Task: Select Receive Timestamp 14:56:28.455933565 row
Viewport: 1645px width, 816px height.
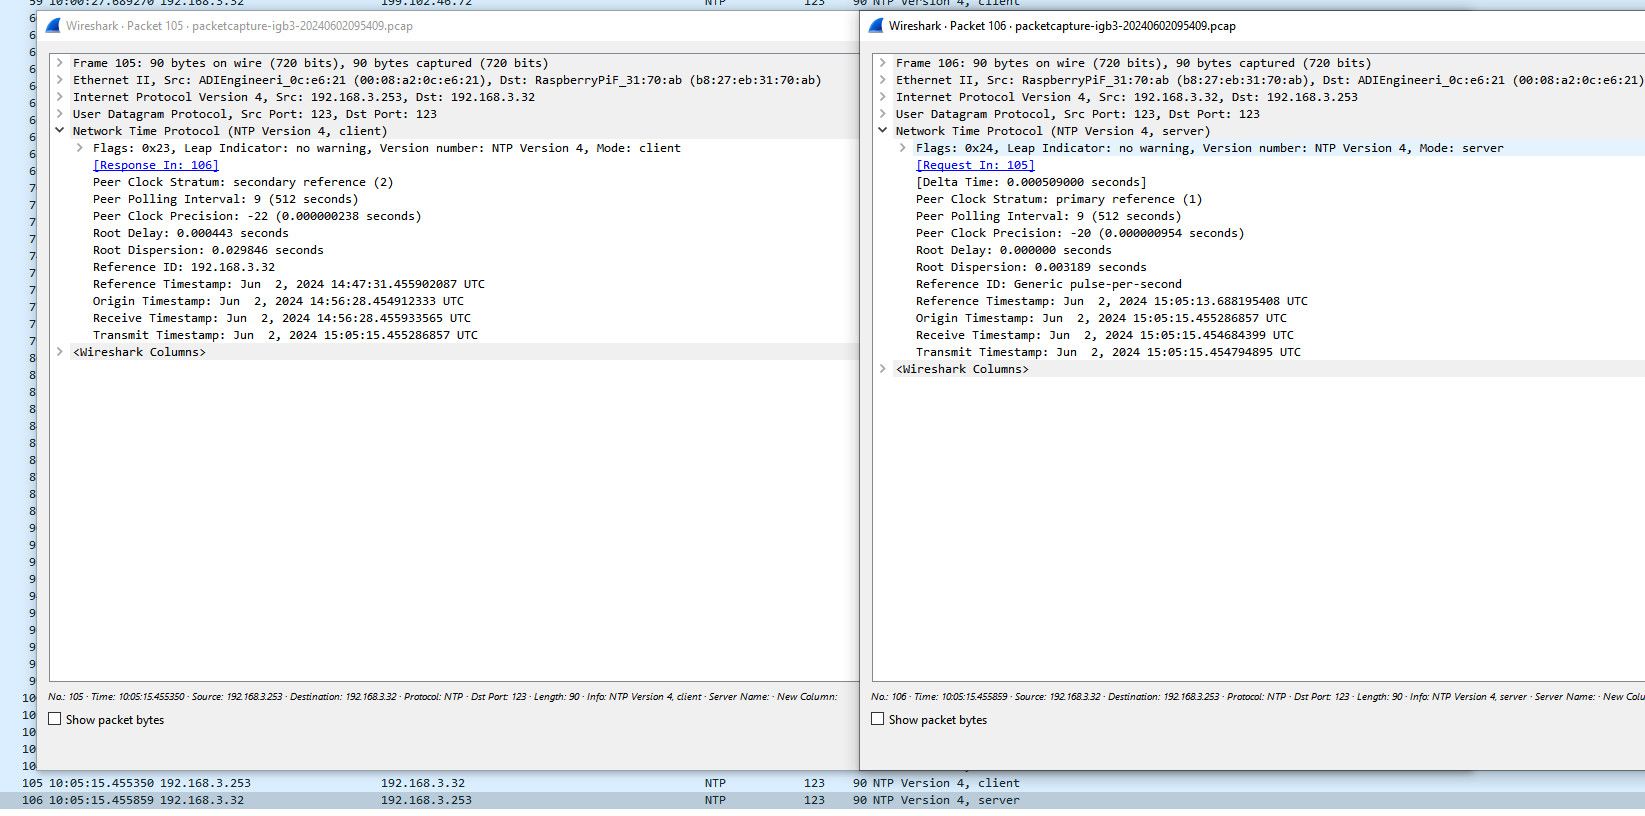Action: tap(282, 318)
